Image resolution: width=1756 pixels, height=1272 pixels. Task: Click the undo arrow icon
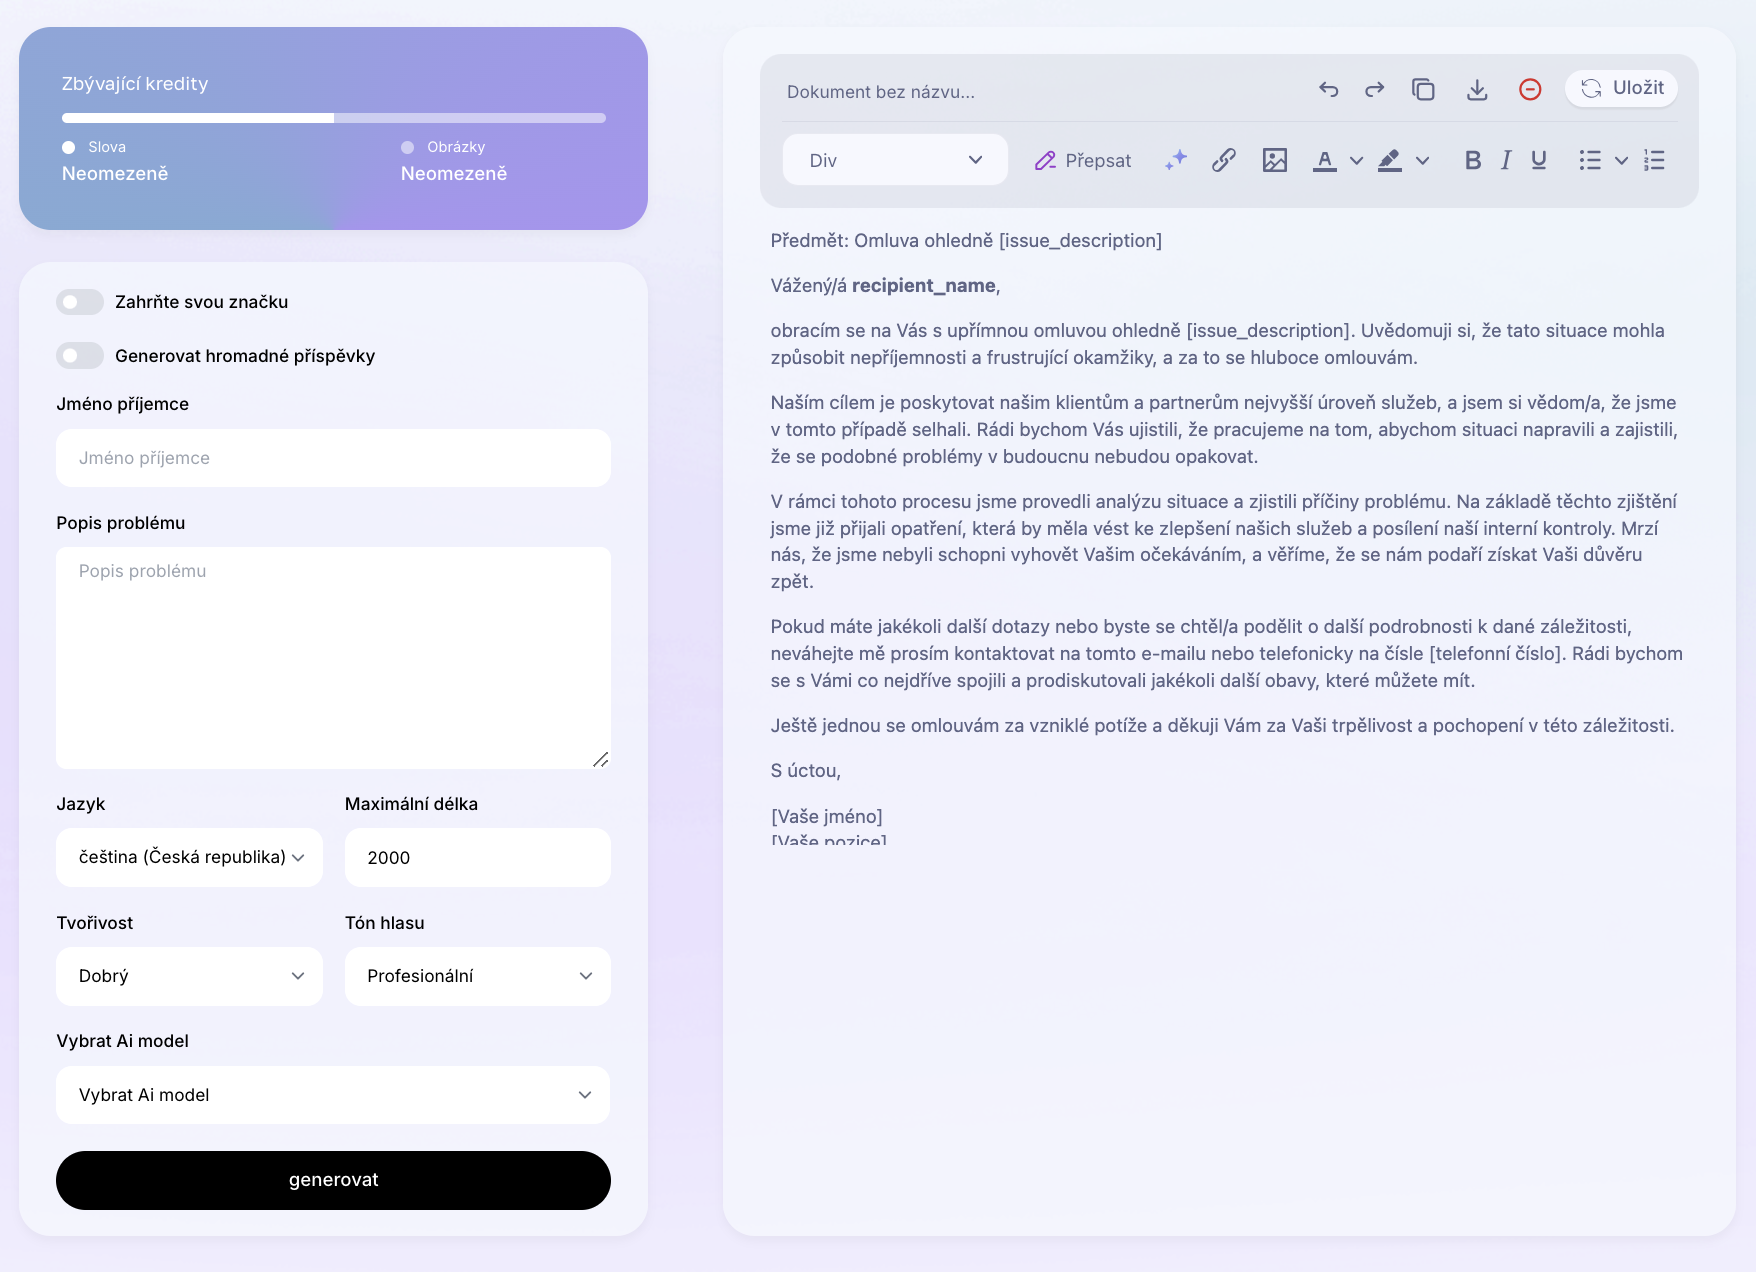tap(1328, 90)
